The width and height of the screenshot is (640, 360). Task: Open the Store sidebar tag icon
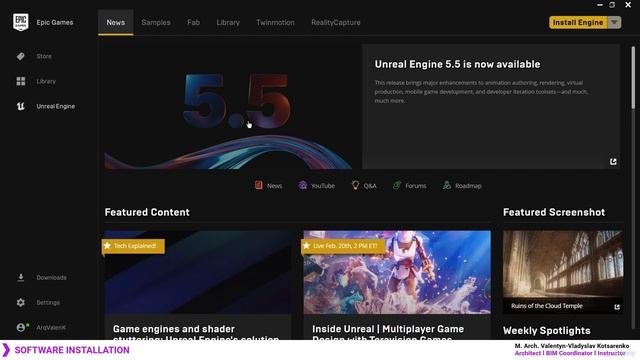click(x=21, y=56)
